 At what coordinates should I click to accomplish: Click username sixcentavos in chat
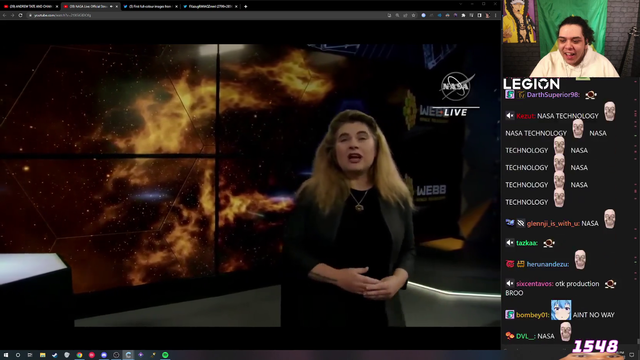click(535, 284)
